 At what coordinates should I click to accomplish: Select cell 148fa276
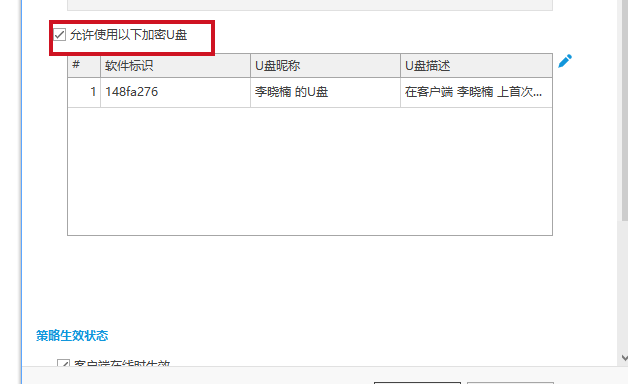[x=175, y=92]
